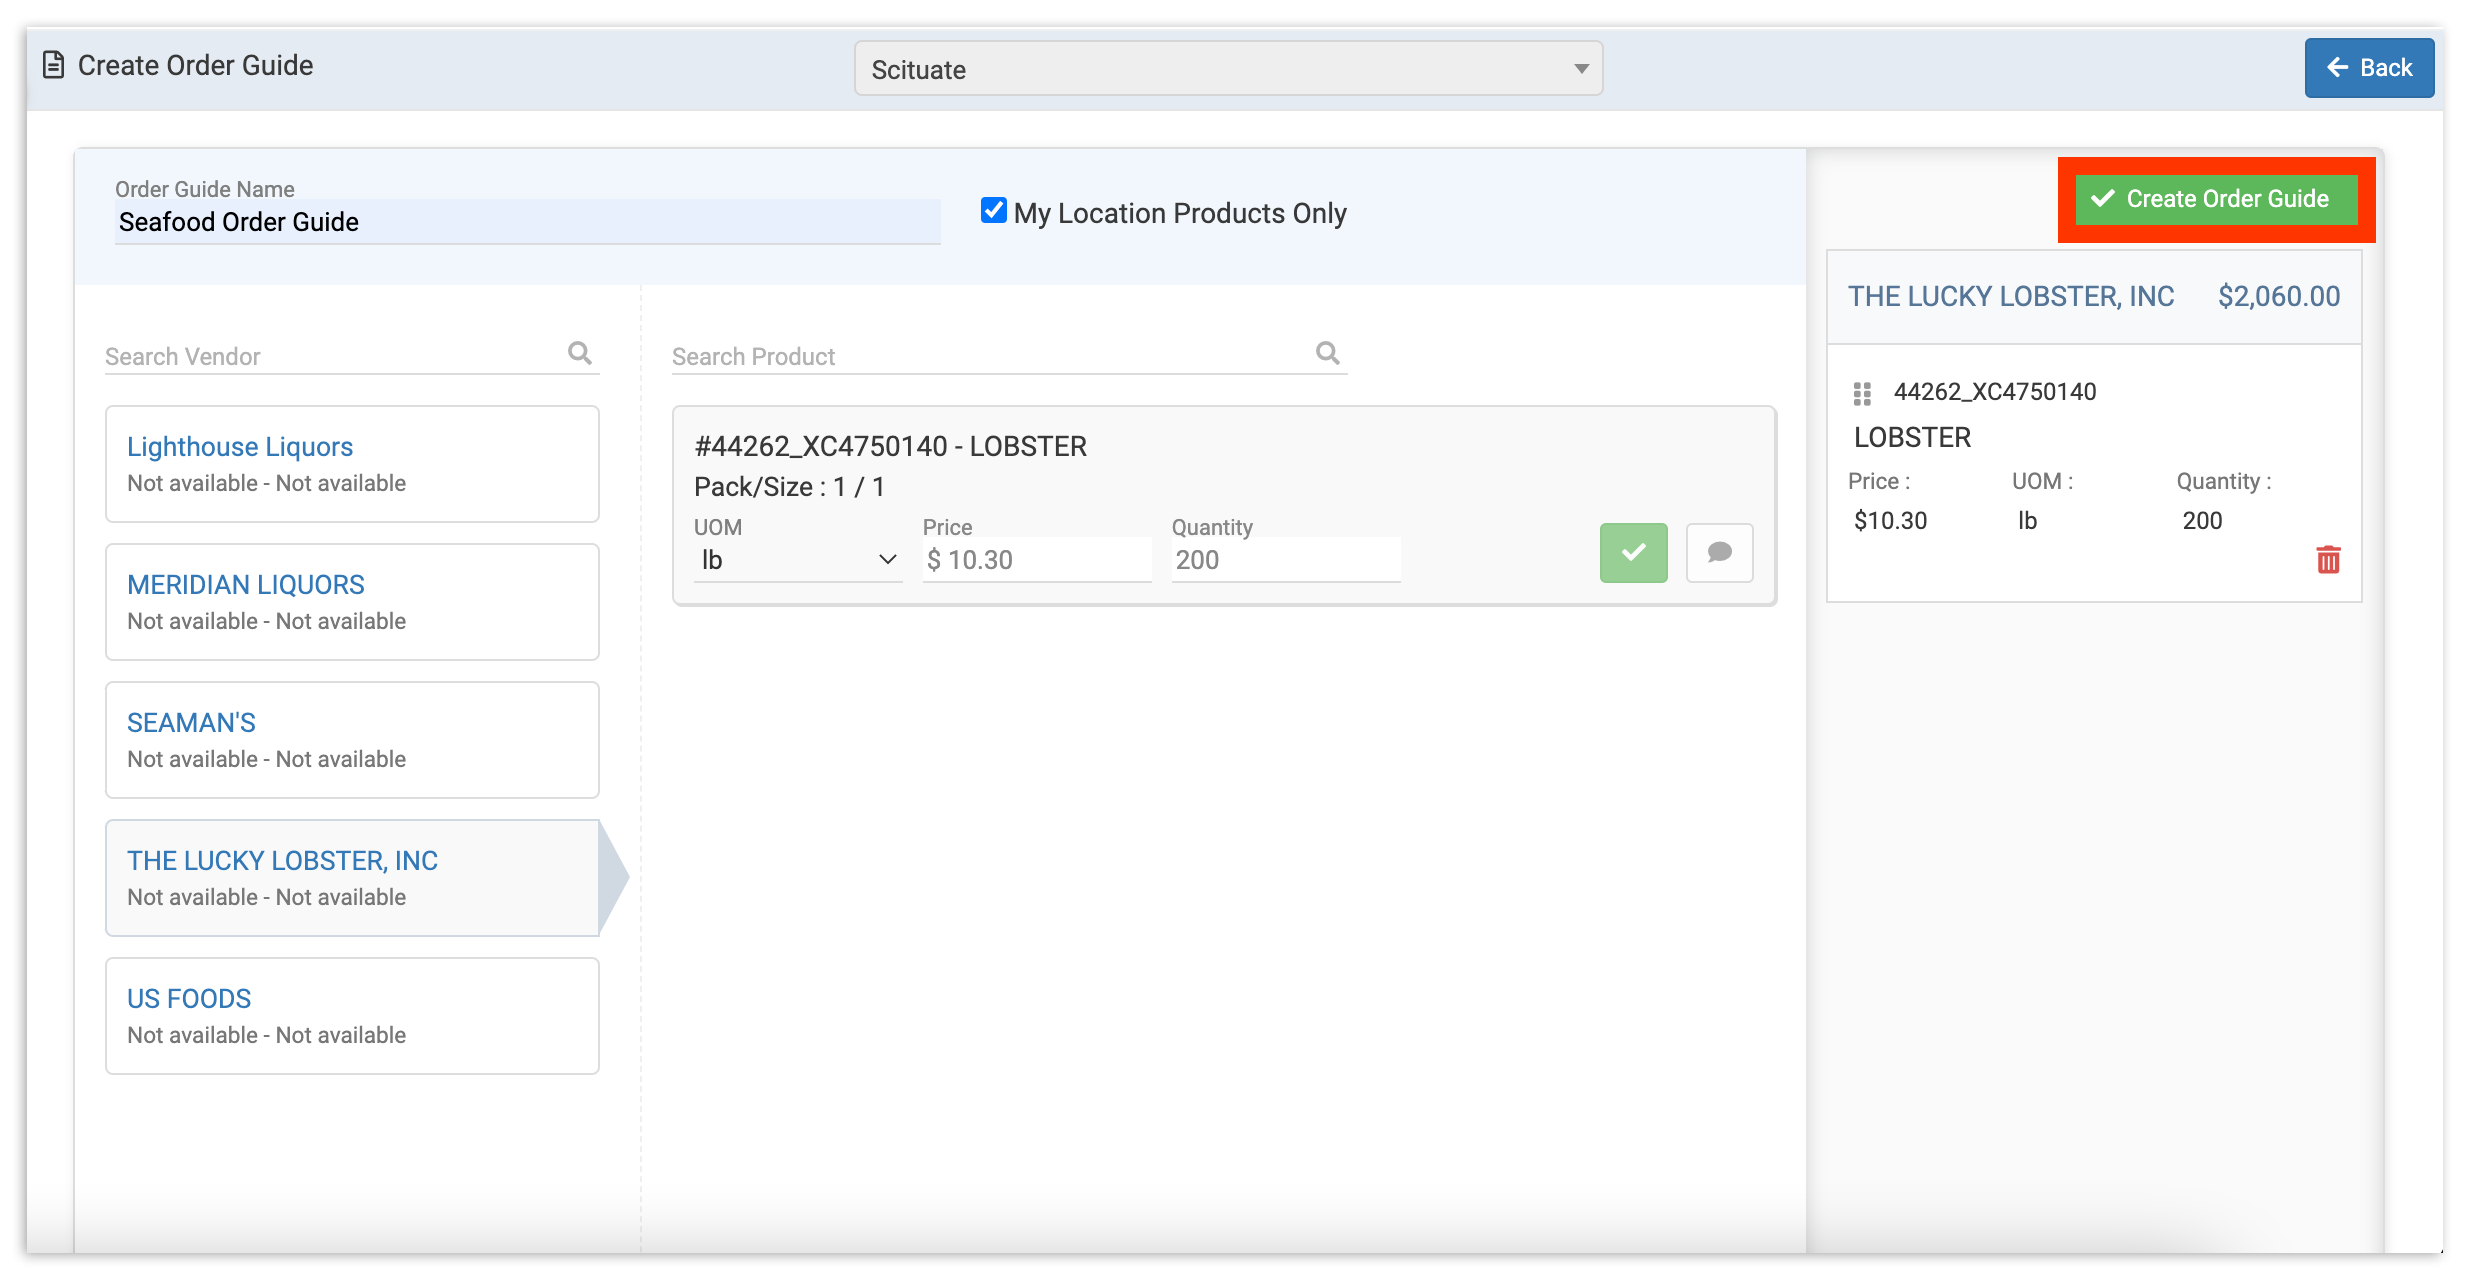Click the document icon beside Create Order Guide title
2470x1280 pixels.
[52, 64]
